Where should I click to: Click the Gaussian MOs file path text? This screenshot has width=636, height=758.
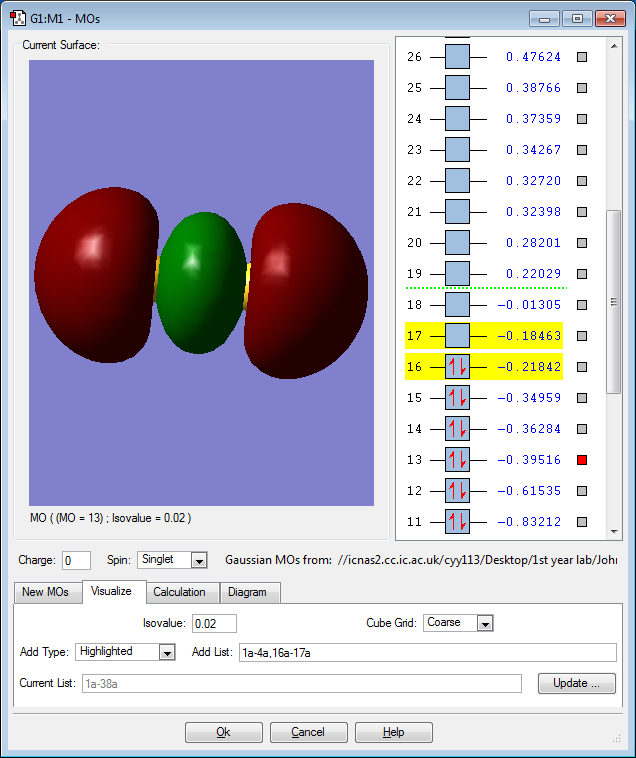tap(477, 560)
